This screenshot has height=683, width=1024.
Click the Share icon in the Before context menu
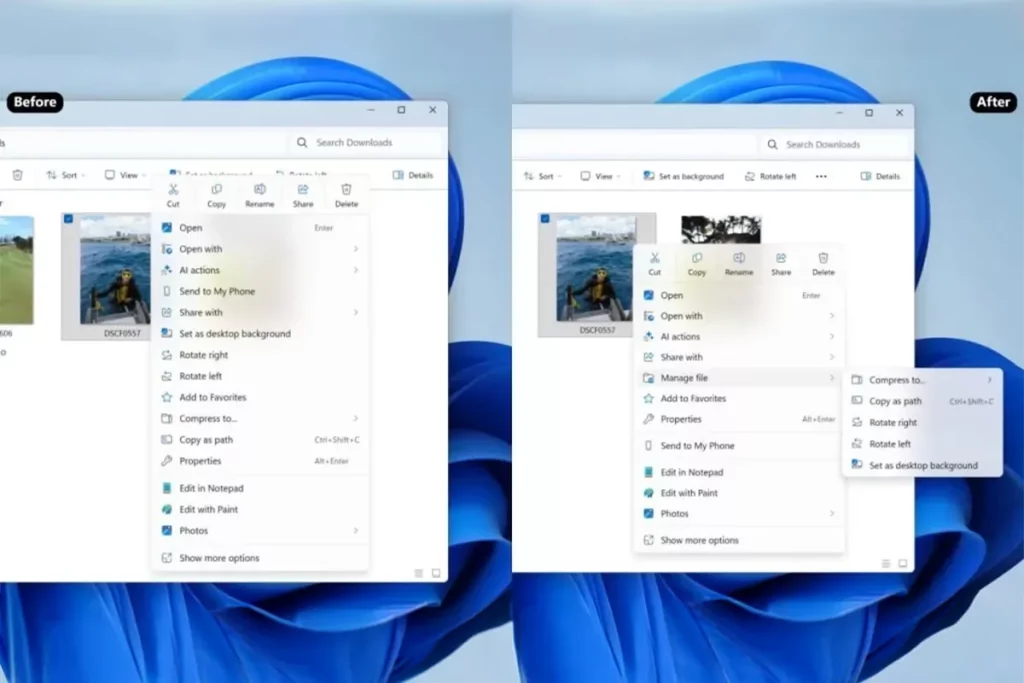(x=303, y=190)
